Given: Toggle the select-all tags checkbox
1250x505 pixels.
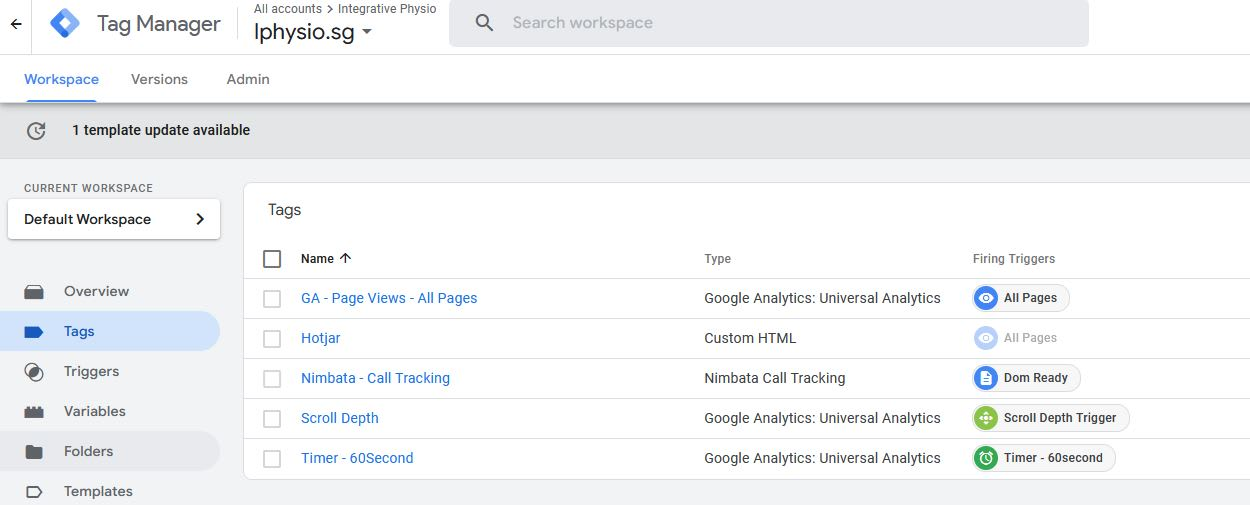Looking at the screenshot, I should [x=272, y=259].
